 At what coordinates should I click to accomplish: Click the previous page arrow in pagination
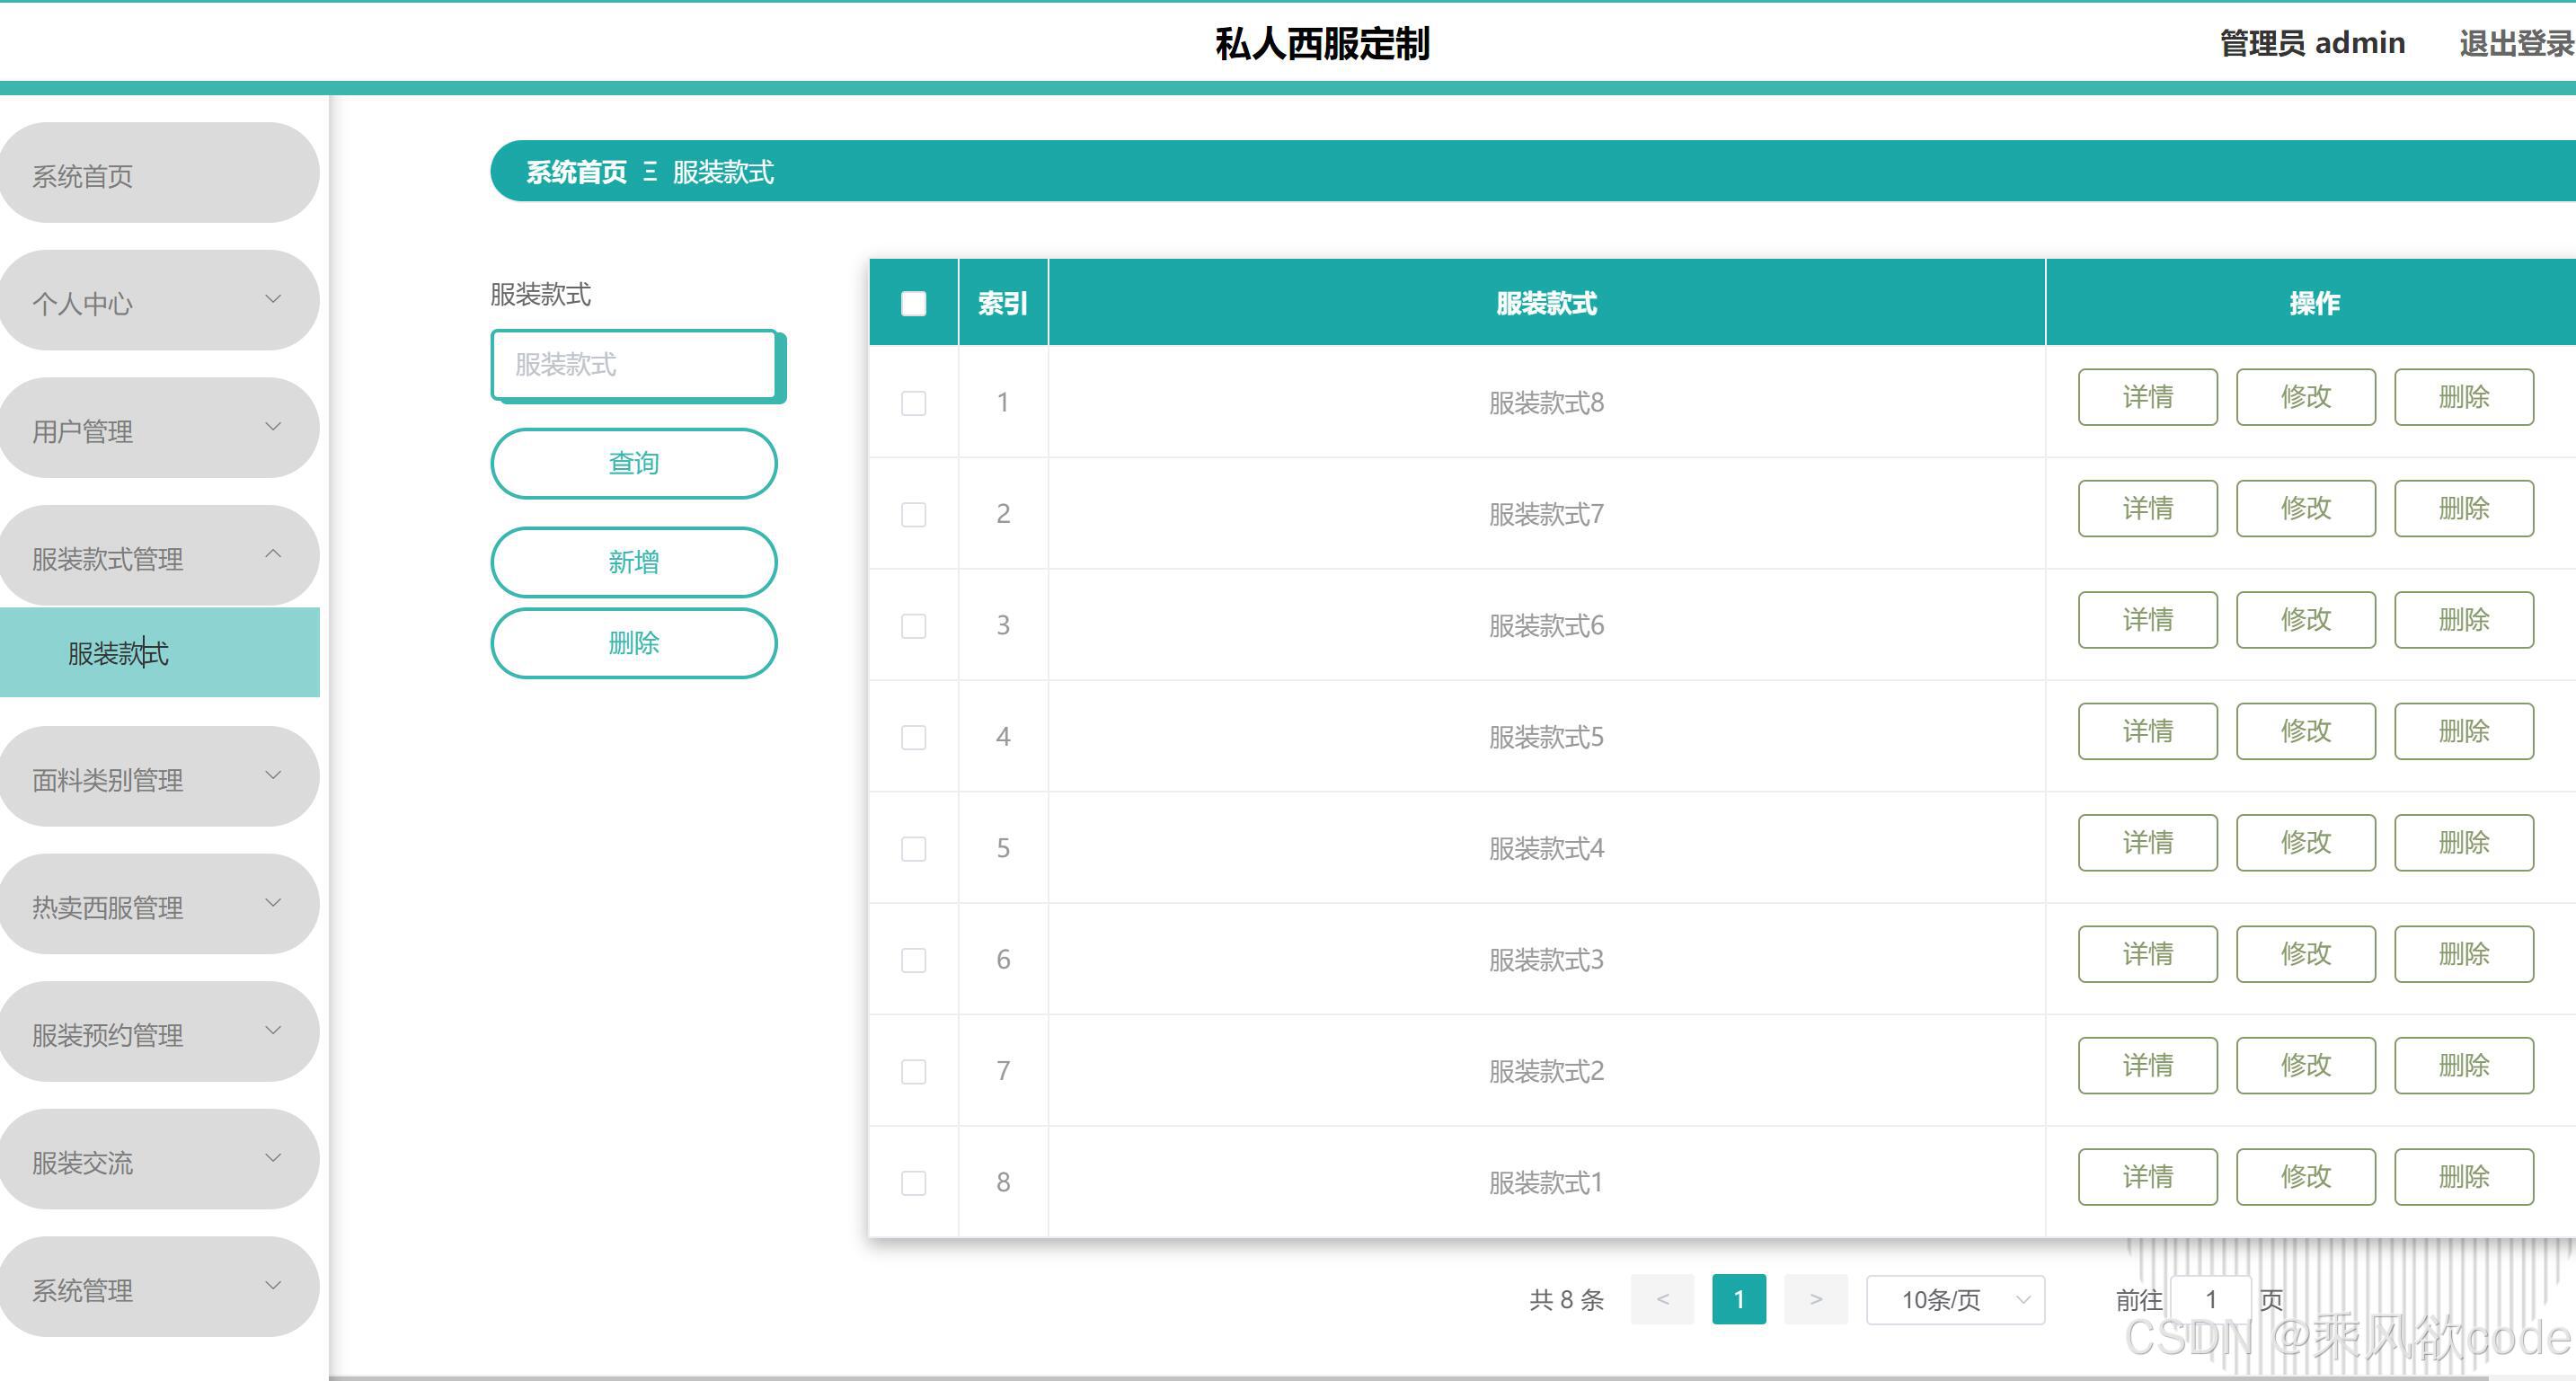(1662, 1299)
